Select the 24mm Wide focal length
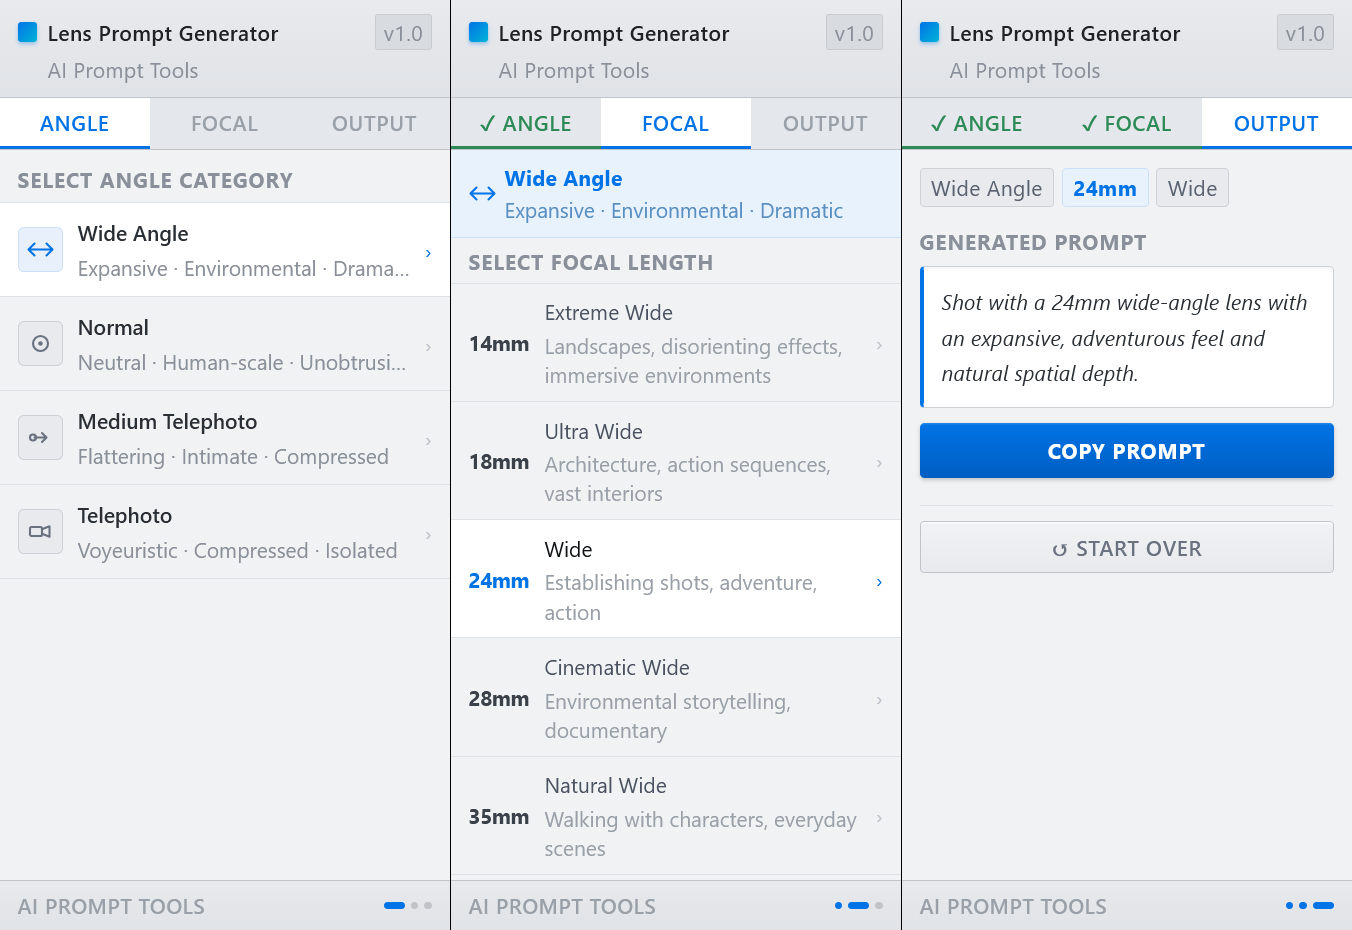1352x930 pixels. (676, 580)
